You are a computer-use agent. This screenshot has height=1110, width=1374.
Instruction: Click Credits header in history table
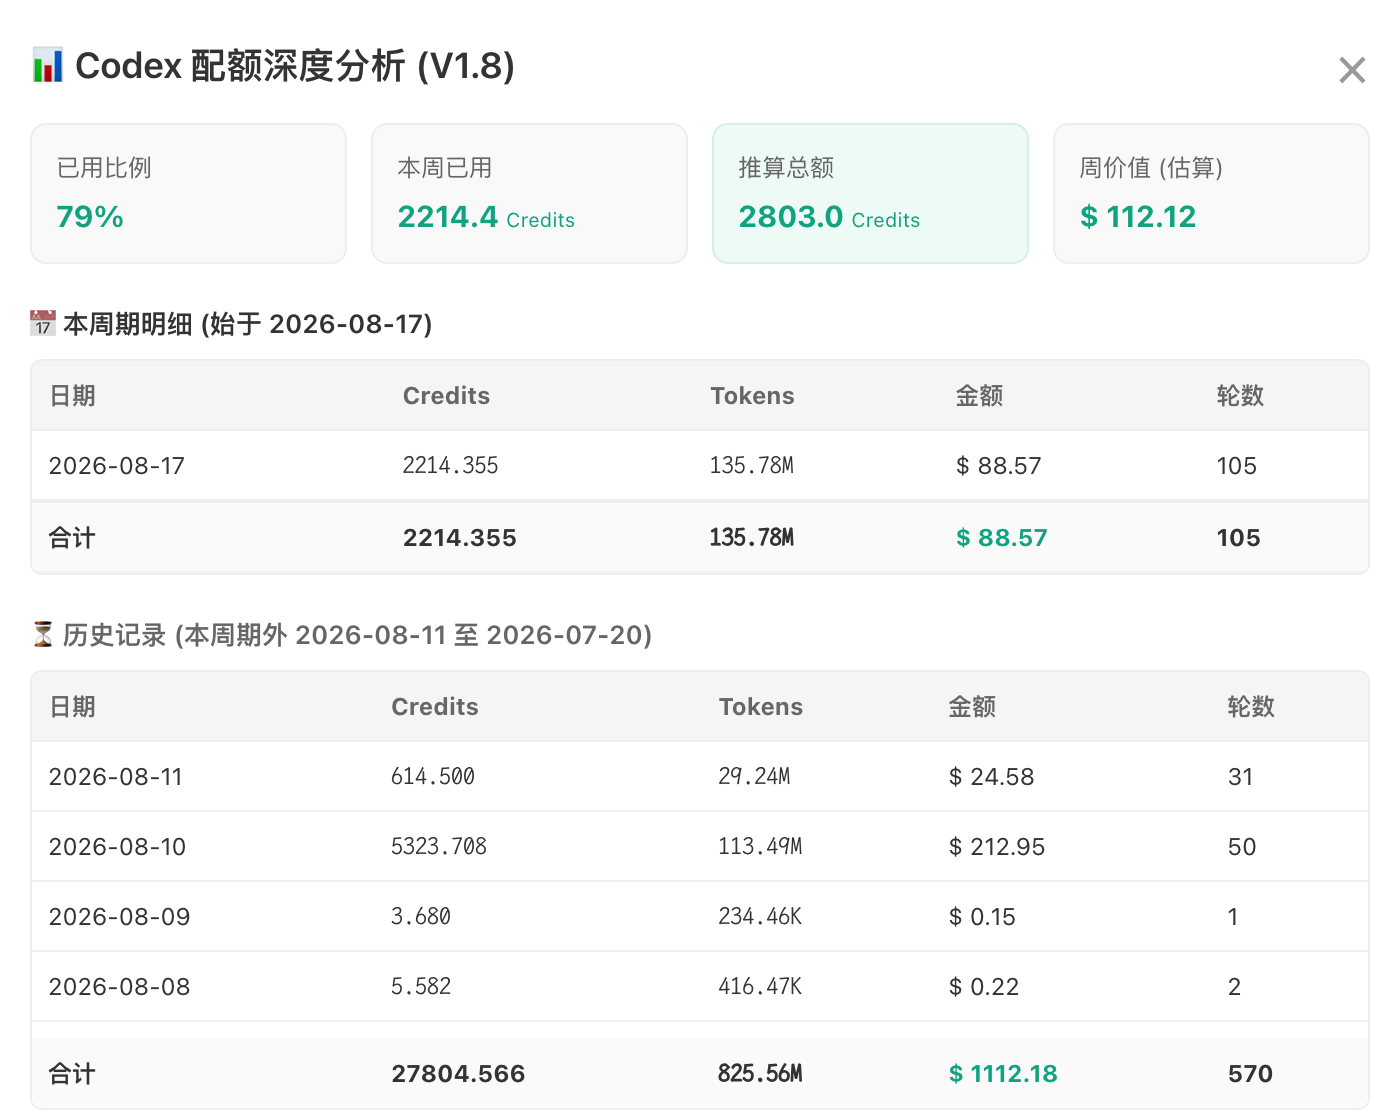tap(435, 707)
